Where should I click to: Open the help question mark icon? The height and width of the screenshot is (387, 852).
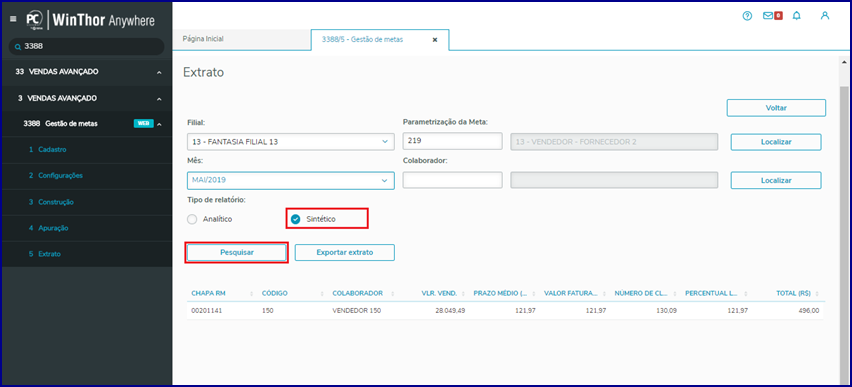point(747,16)
